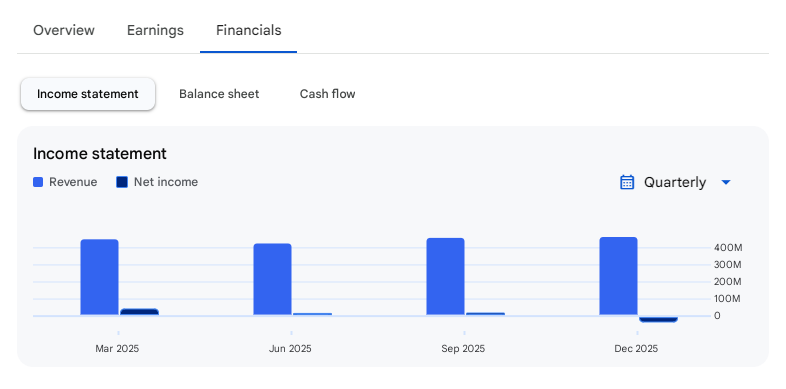The width and height of the screenshot is (786, 389).
Task: Click the Net income legend swatch
Action: coord(122,182)
